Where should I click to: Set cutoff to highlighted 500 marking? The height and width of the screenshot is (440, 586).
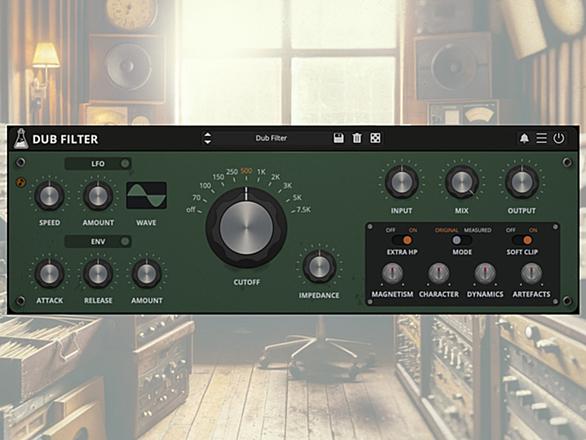(246, 171)
